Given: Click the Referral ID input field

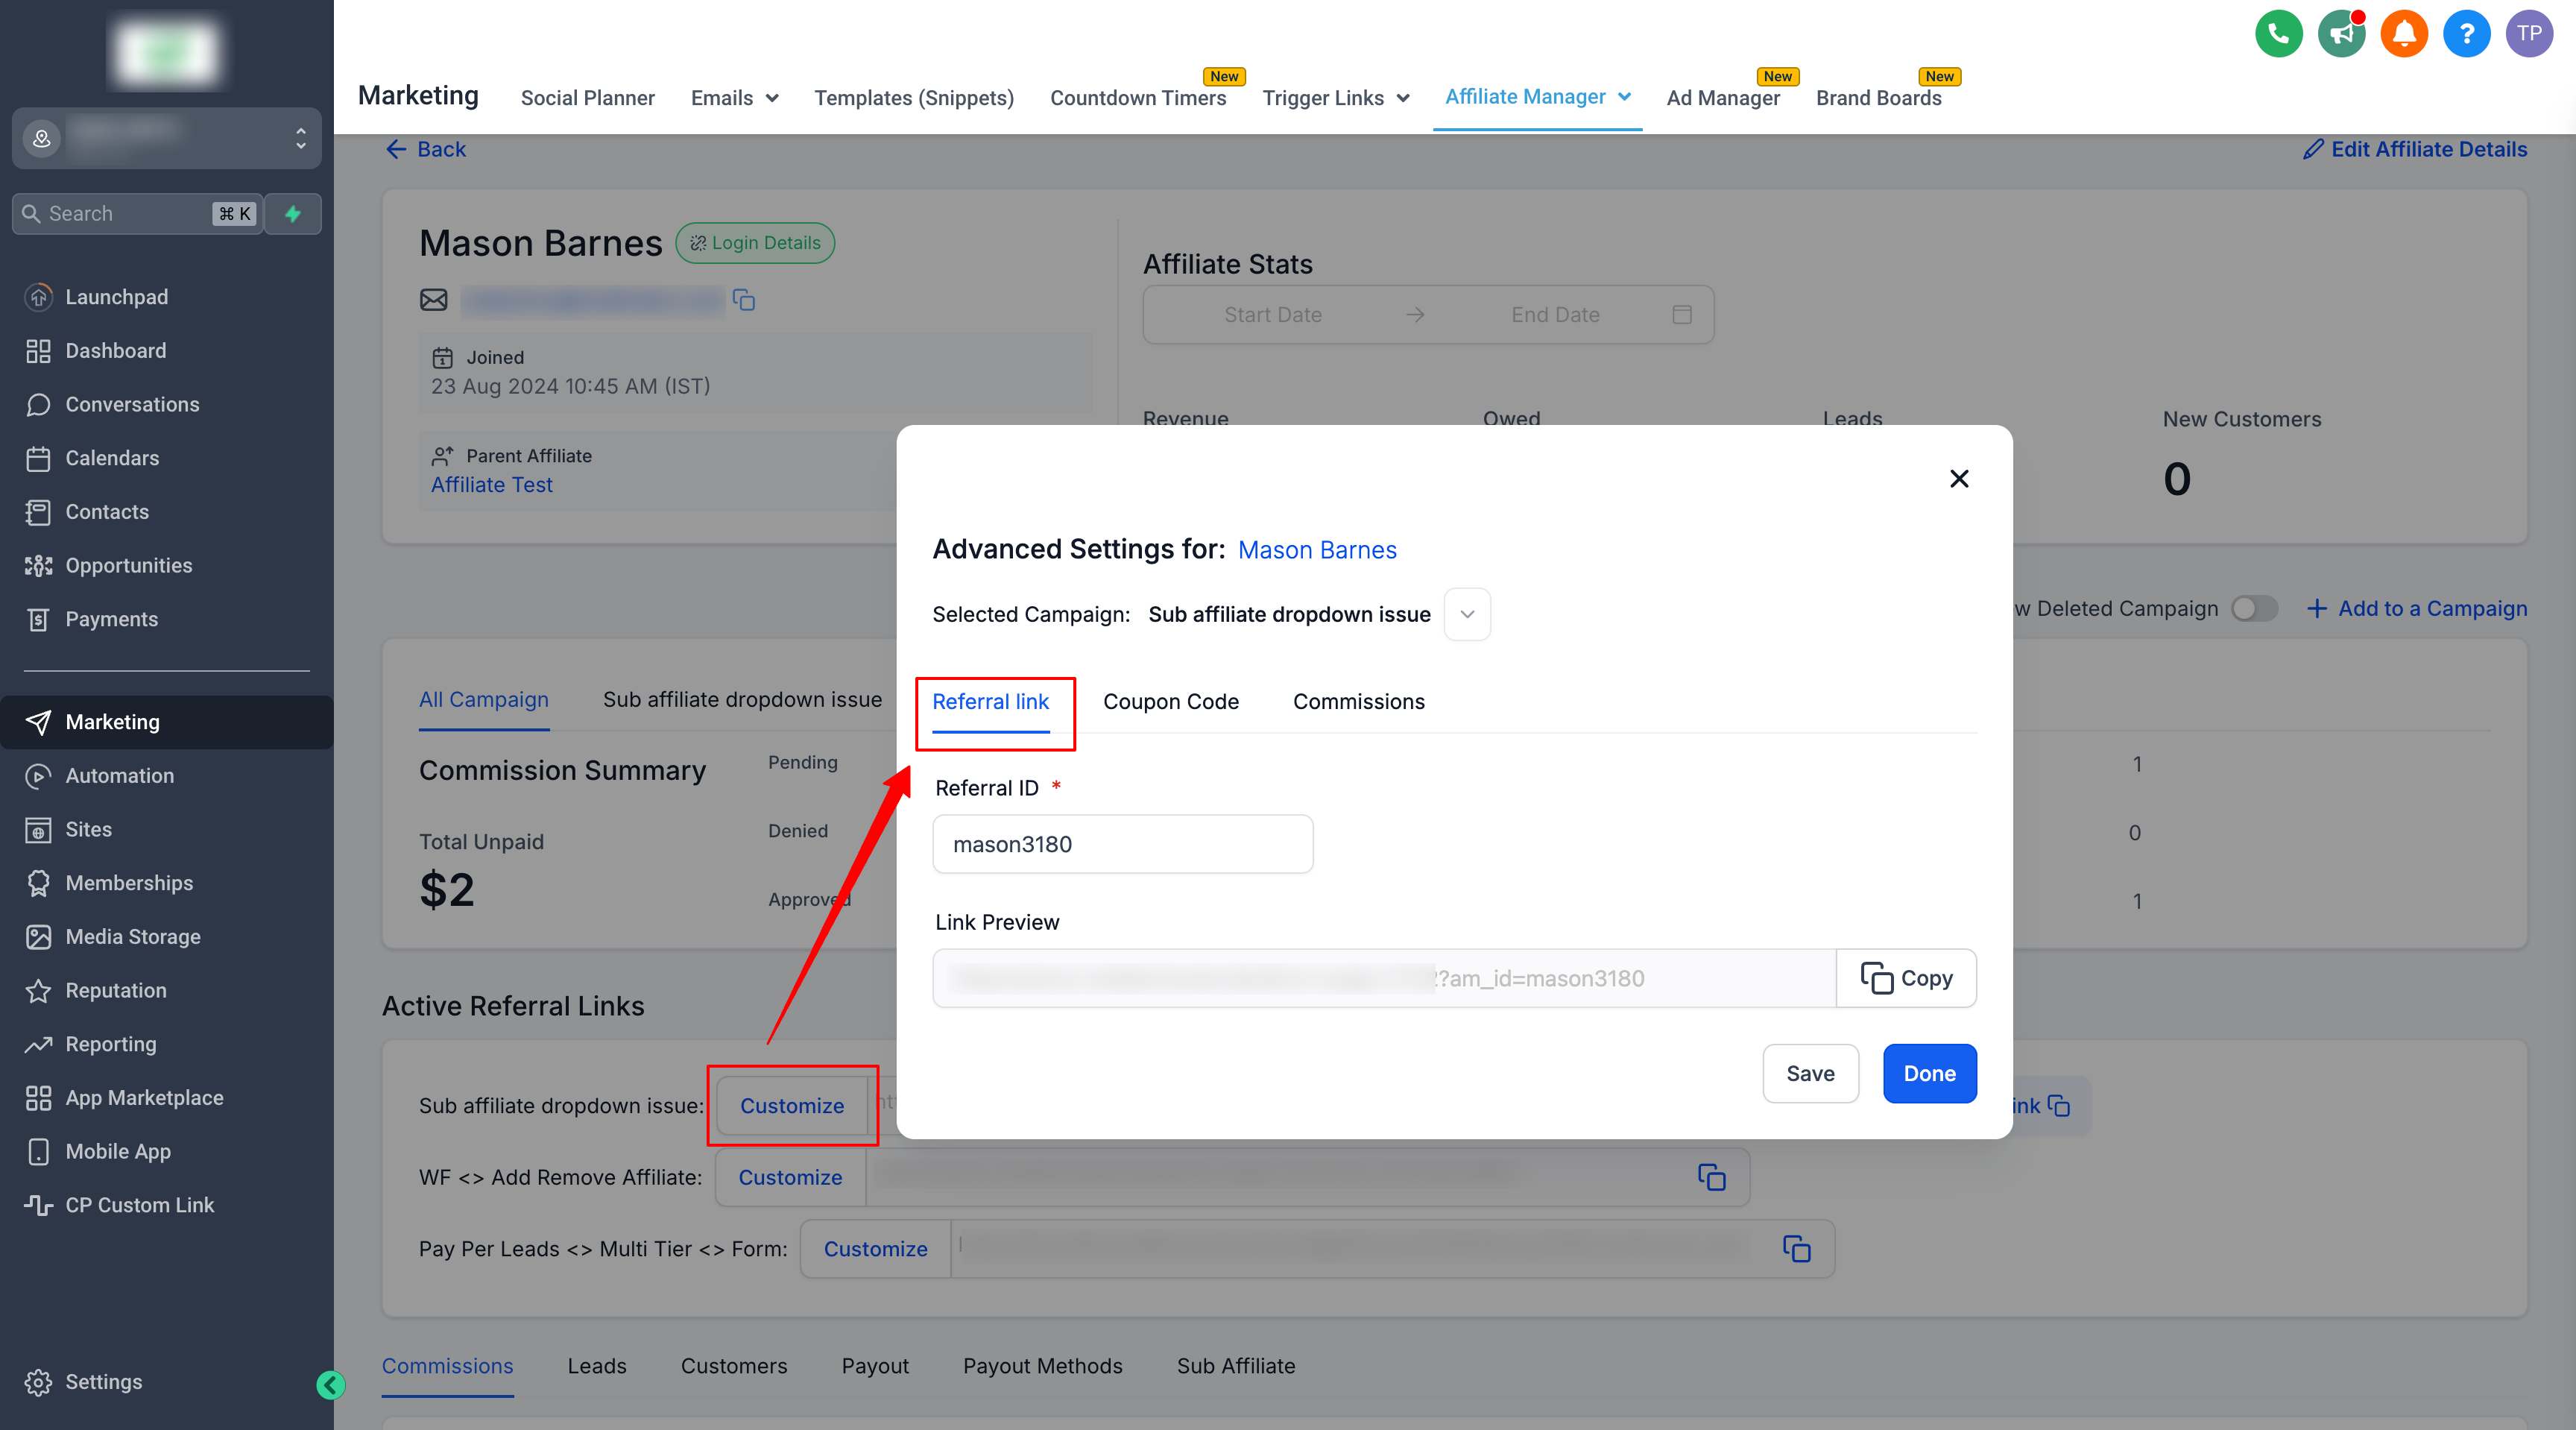Looking at the screenshot, I should pyautogui.click(x=1122, y=844).
